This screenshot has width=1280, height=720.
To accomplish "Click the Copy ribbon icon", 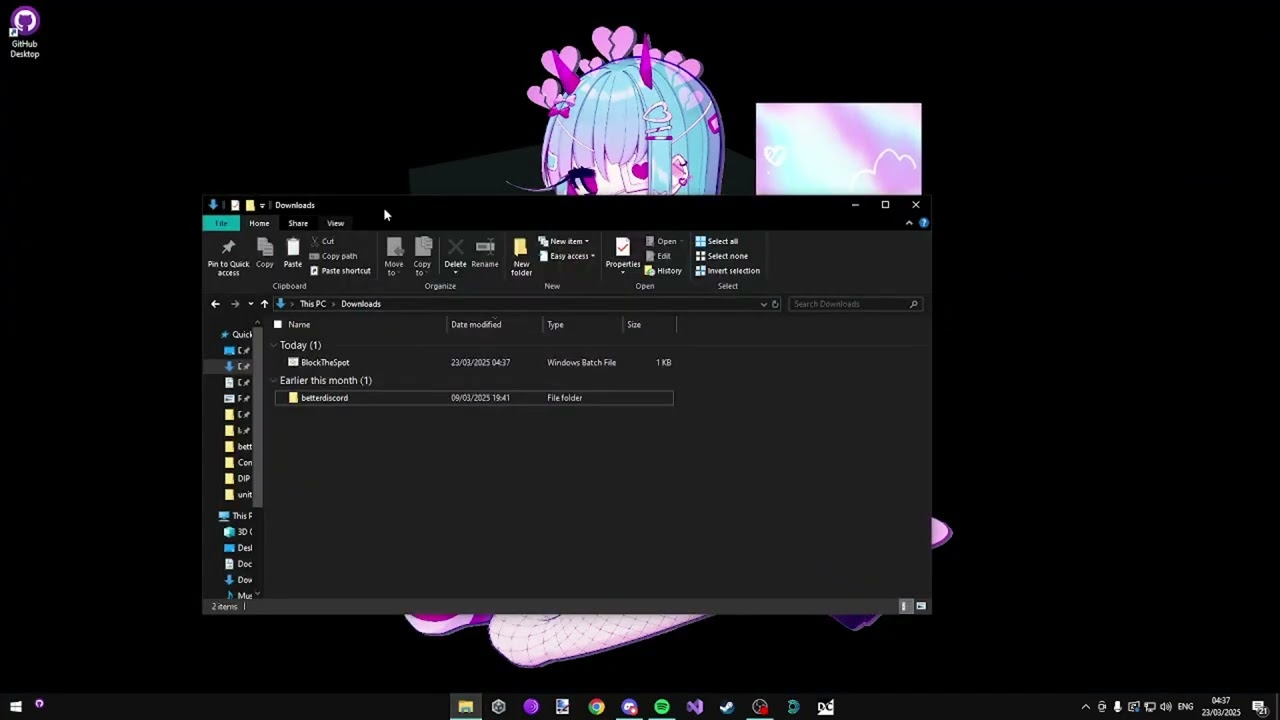I will pos(264,253).
